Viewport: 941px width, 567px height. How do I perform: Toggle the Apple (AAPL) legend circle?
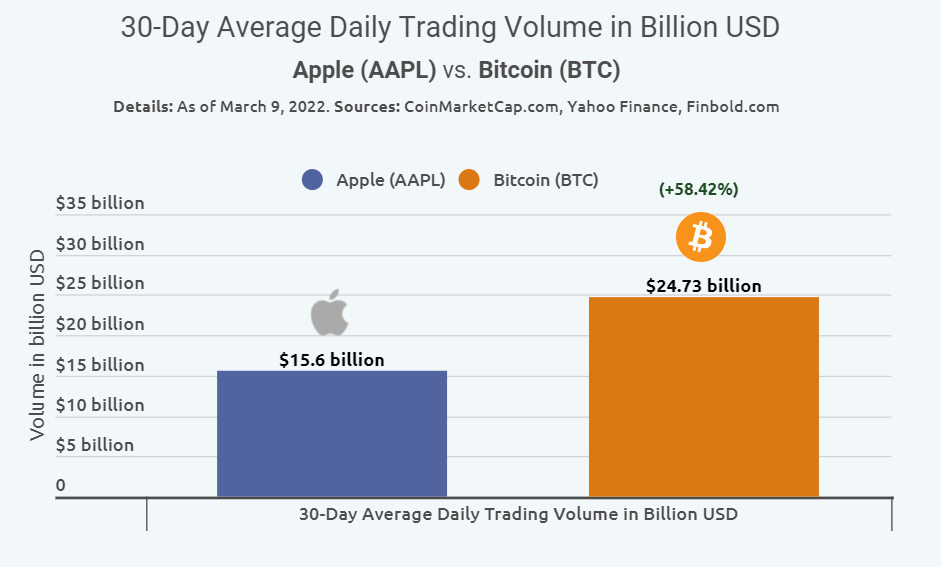pos(312,180)
